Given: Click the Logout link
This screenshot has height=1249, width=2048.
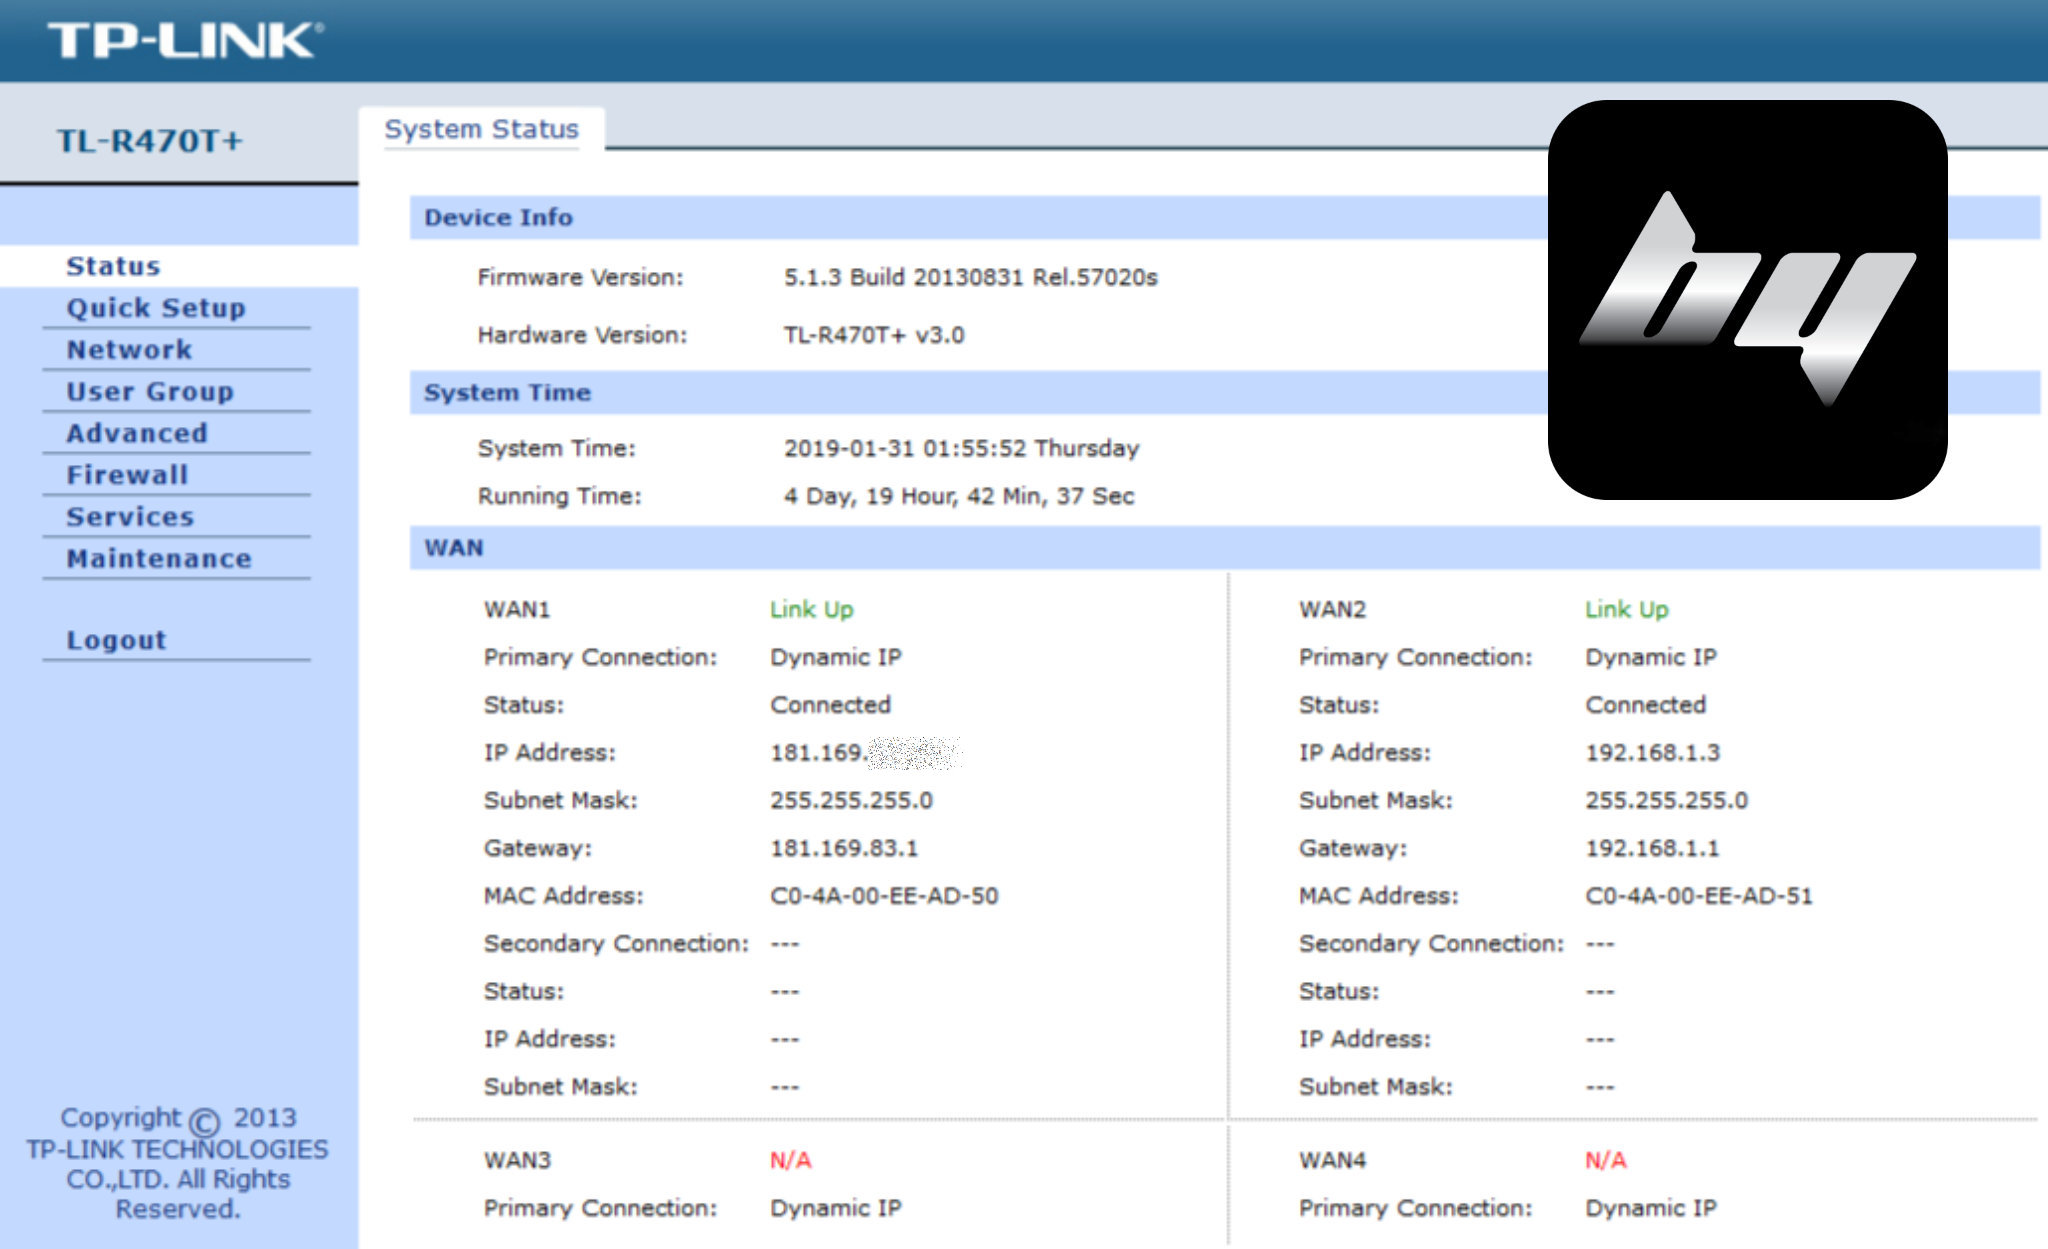Looking at the screenshot, I should pyautogui.click(x=116, y=640).
